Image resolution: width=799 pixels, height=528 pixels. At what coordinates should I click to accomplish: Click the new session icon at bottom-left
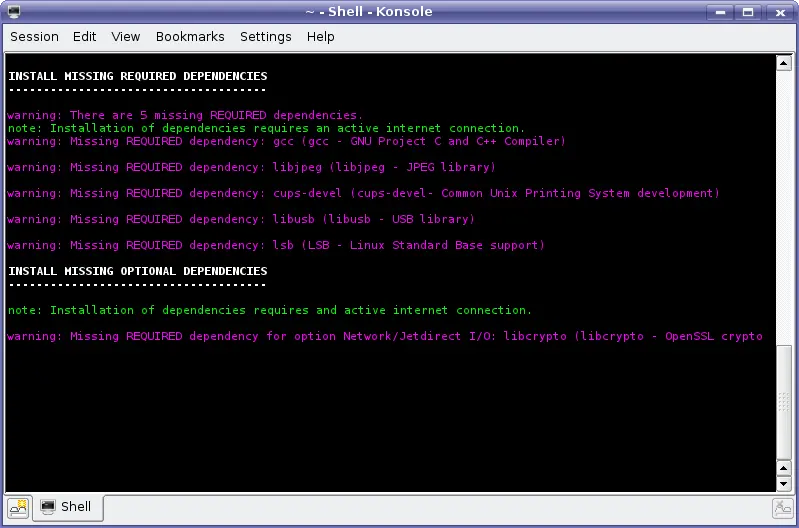click(18, 507)
